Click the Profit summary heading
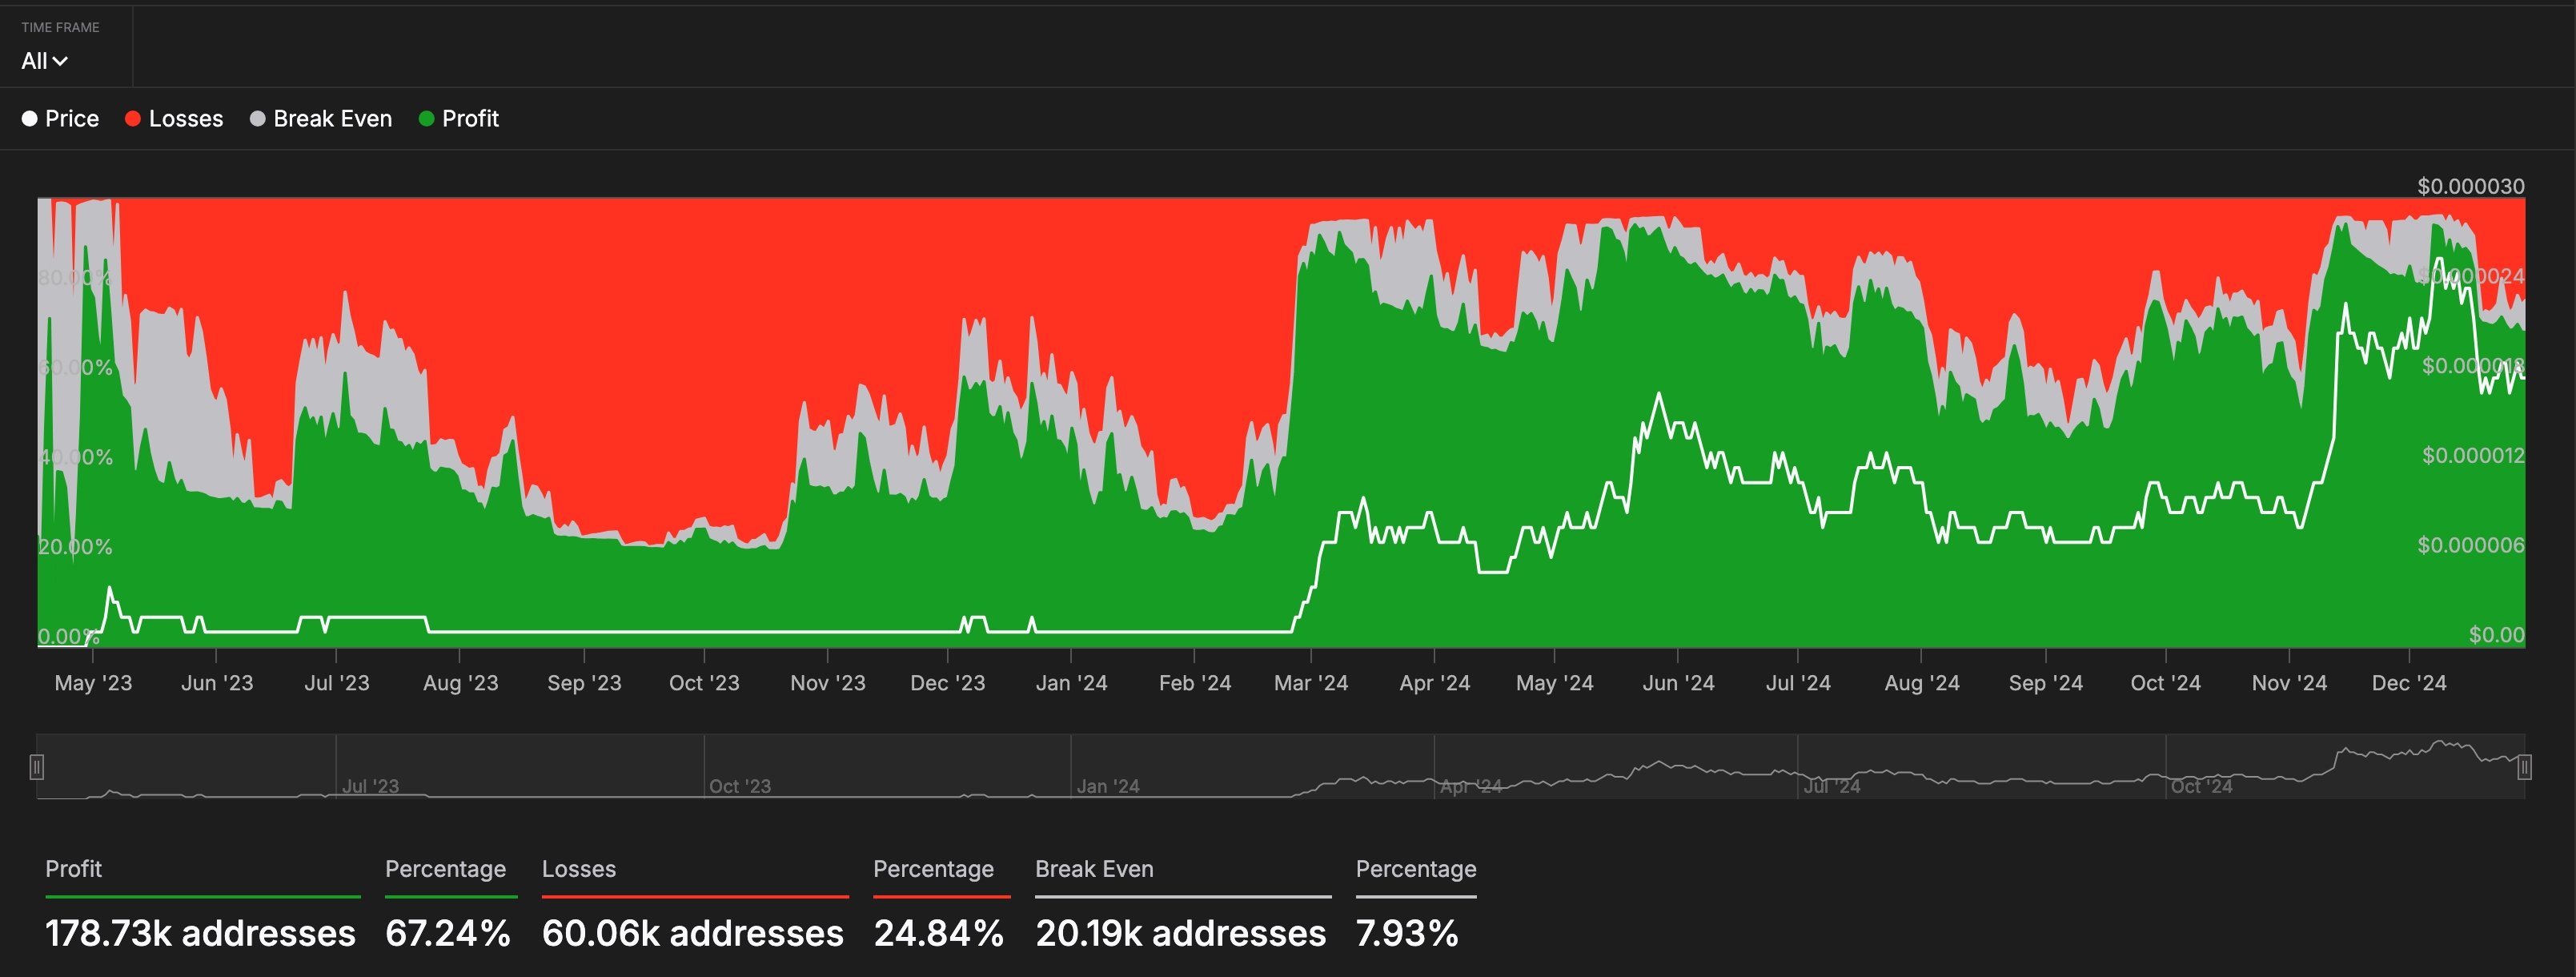Viewport: 2576px width, 977px height. [x=74, y=869]
